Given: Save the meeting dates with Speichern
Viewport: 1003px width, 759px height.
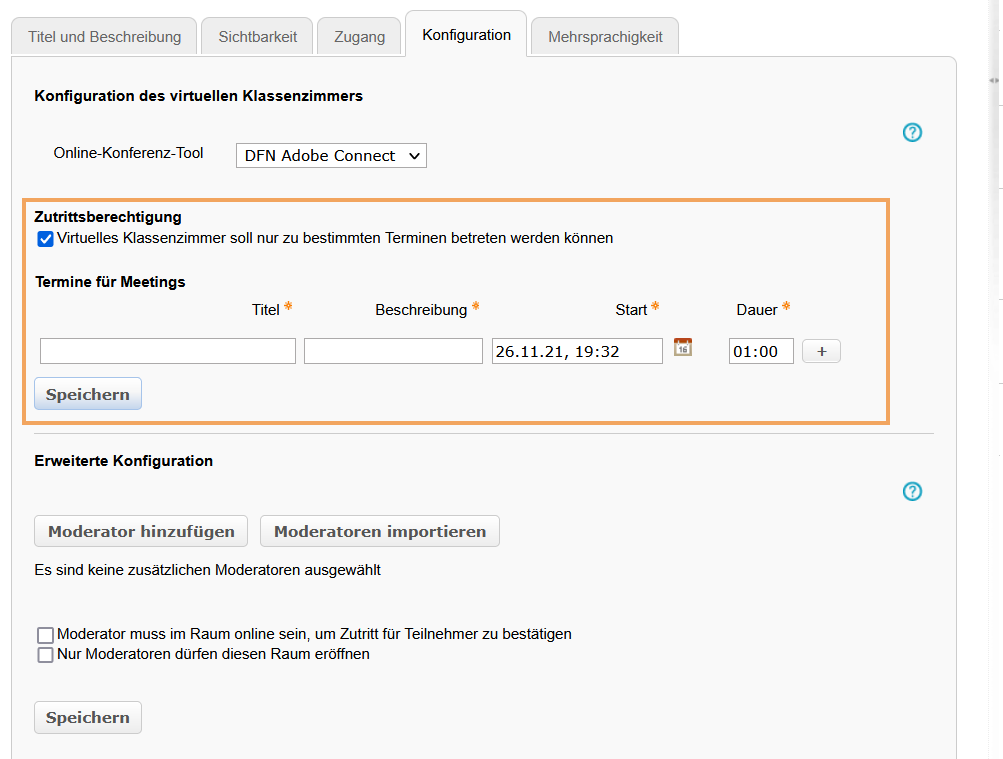Looking at the screenshot, I should tap(87, 393).
